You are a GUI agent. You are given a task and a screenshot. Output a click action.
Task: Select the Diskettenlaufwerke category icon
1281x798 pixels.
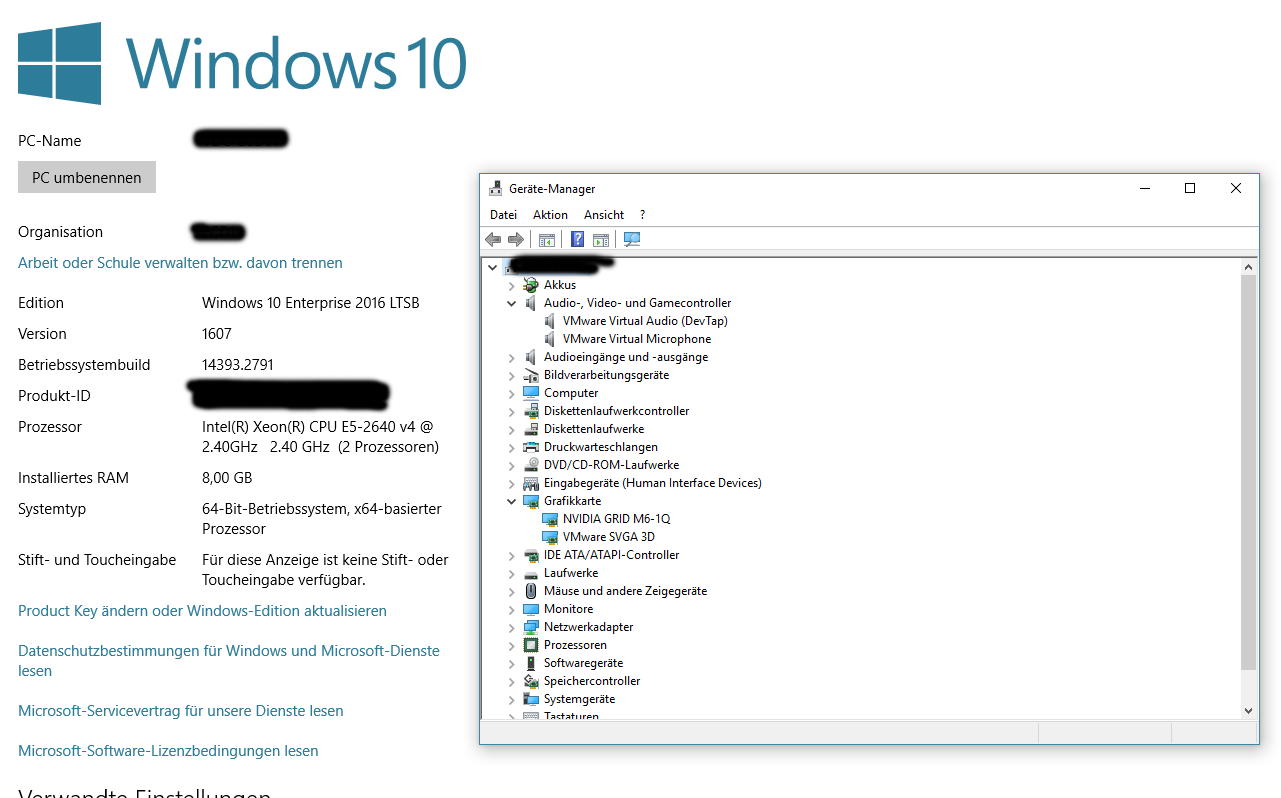click(x=531, y=429)
